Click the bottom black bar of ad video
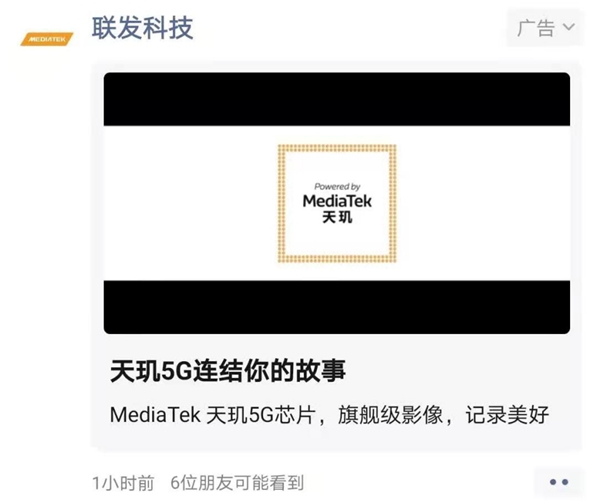 tap(337, 307)
